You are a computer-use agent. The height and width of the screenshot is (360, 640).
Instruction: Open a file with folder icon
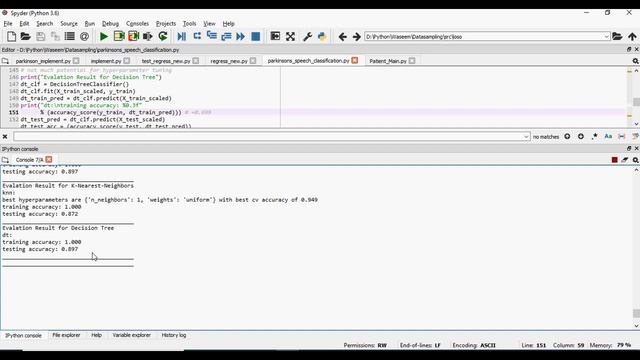[26, 36]
